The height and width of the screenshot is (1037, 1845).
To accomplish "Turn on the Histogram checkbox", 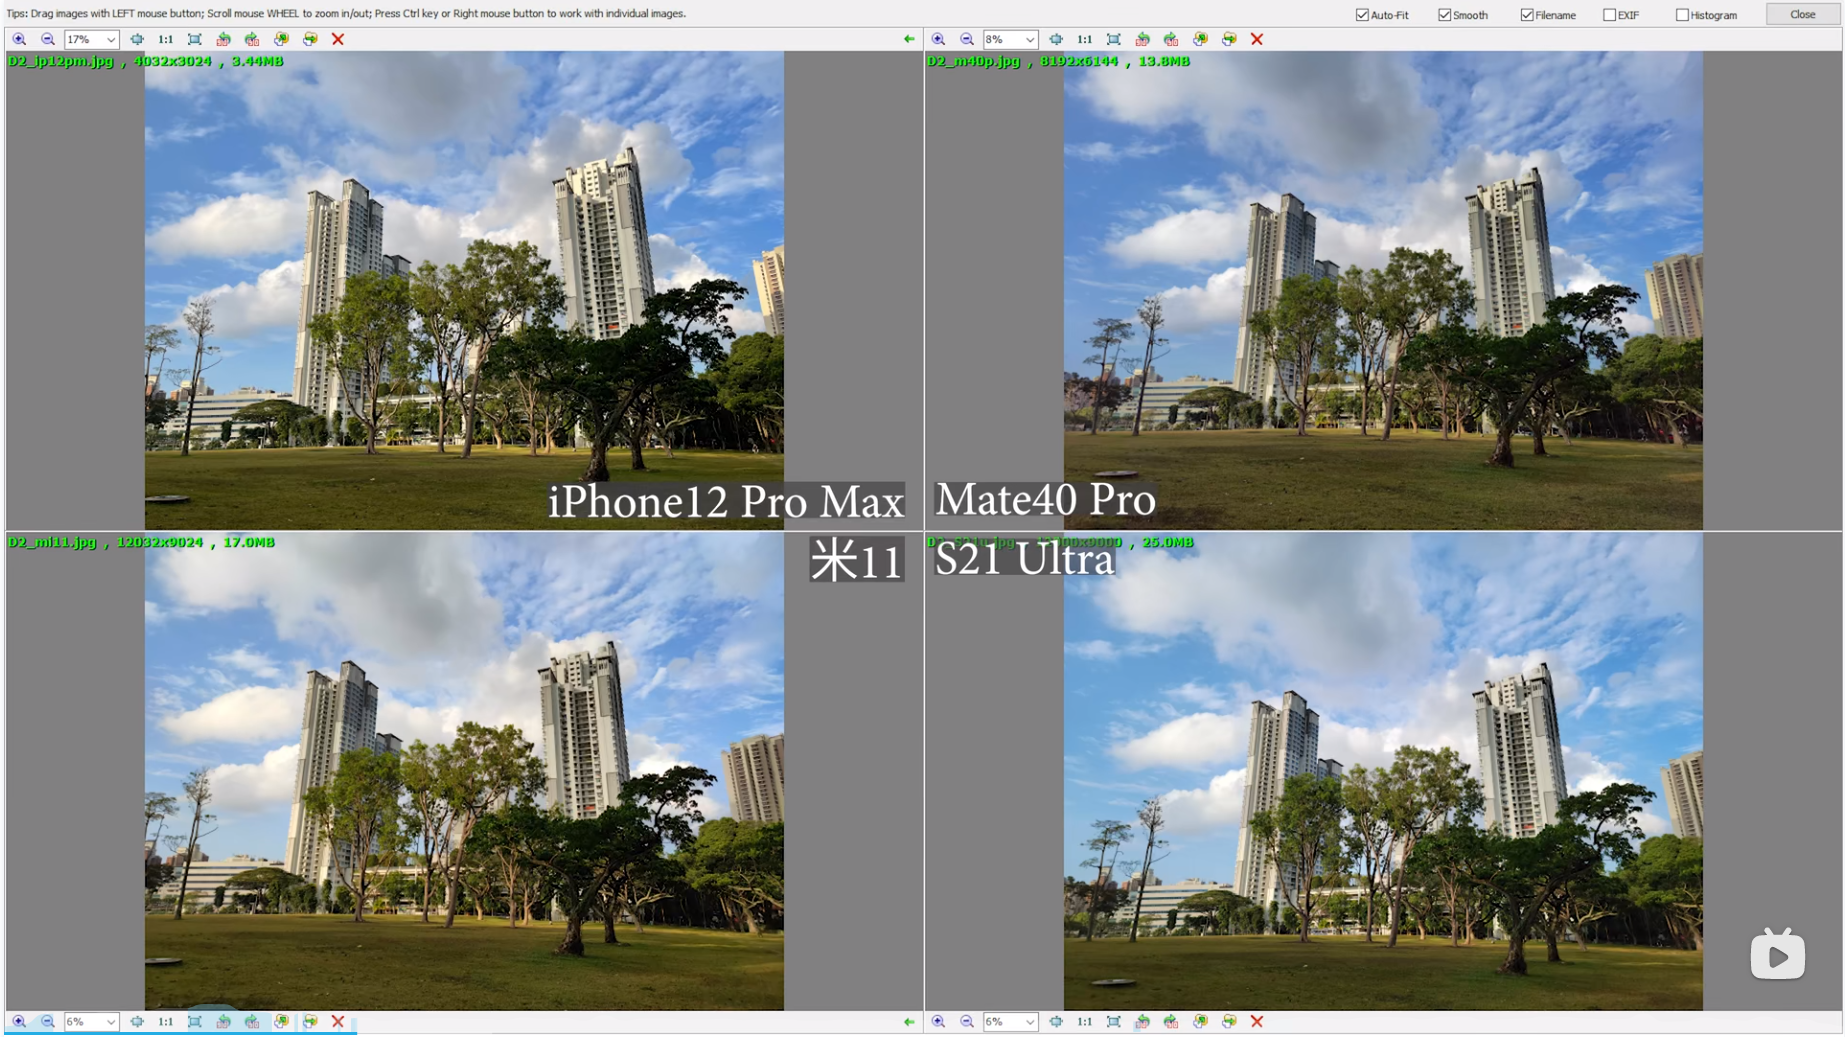I will tap(1682, 15).
